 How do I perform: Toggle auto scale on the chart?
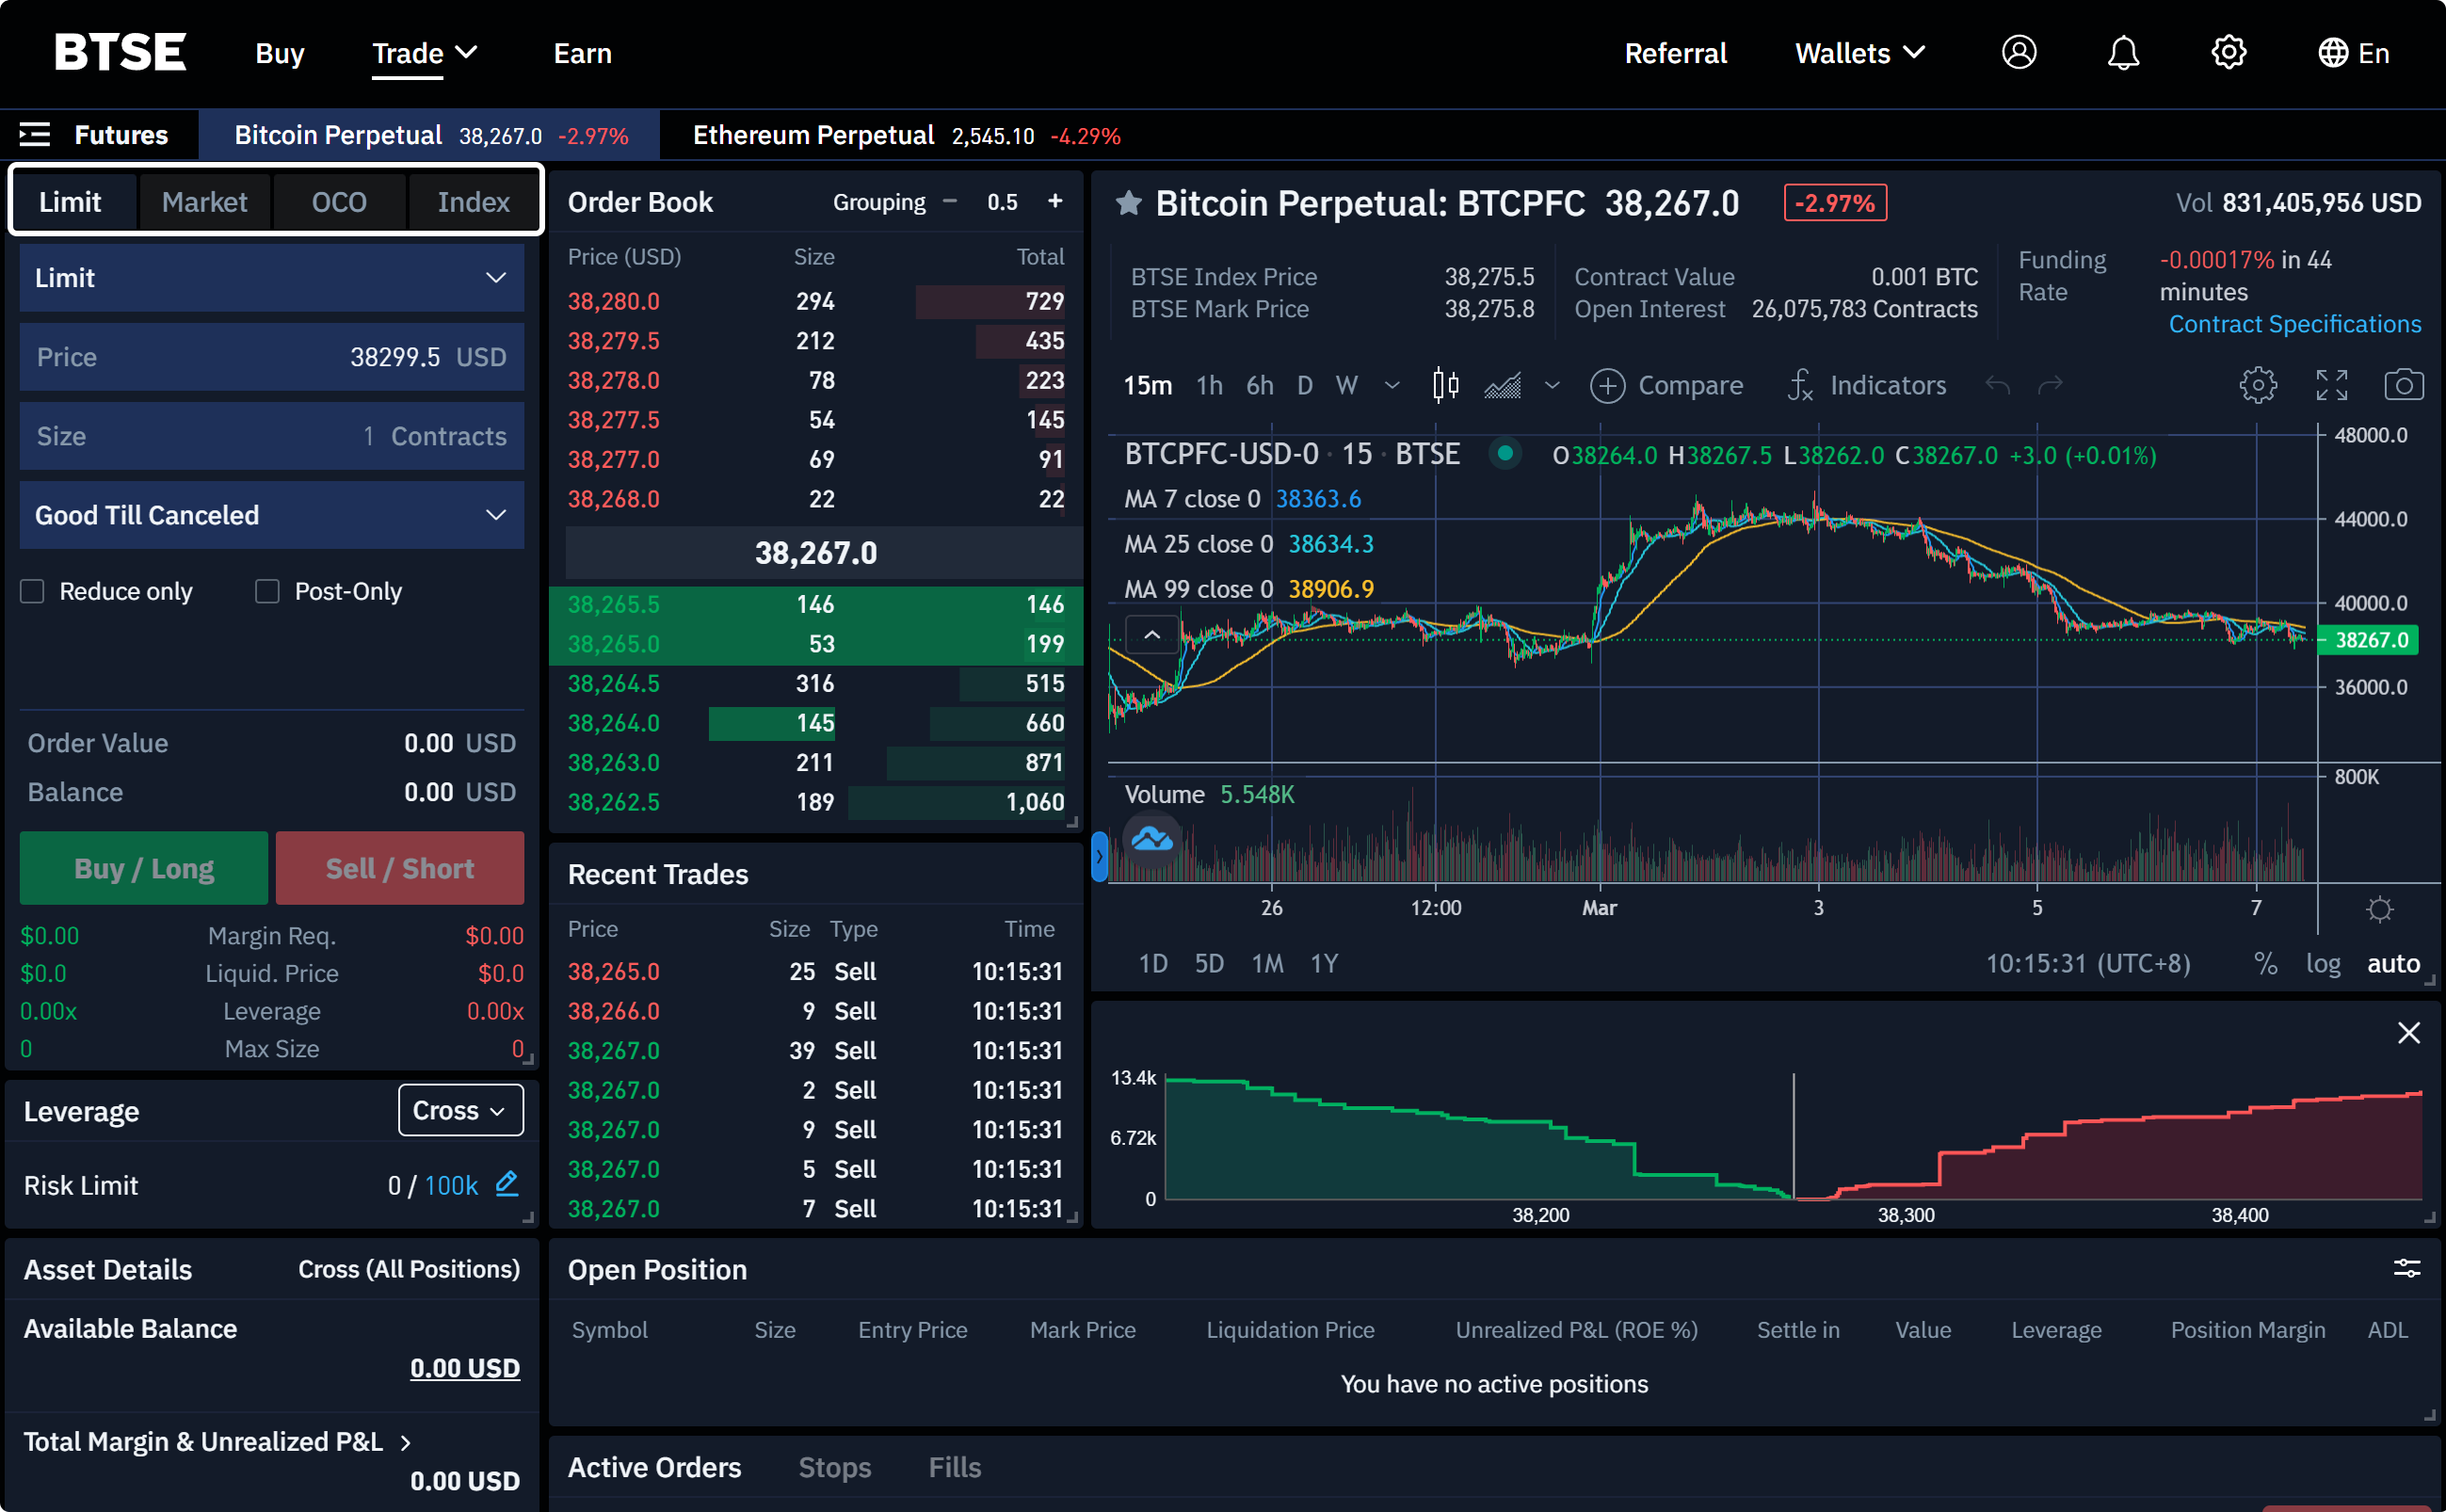[x=2393, y=963]
